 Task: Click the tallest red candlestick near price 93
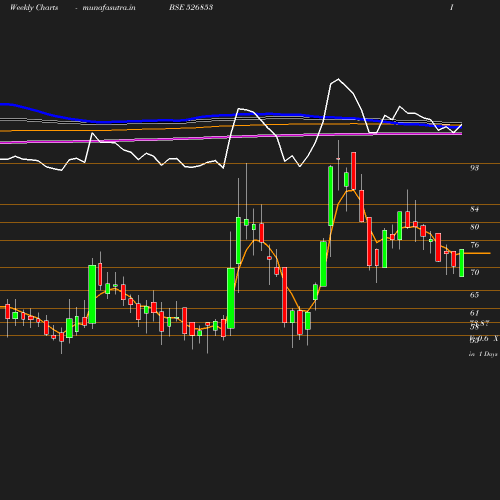coord(354,171)
